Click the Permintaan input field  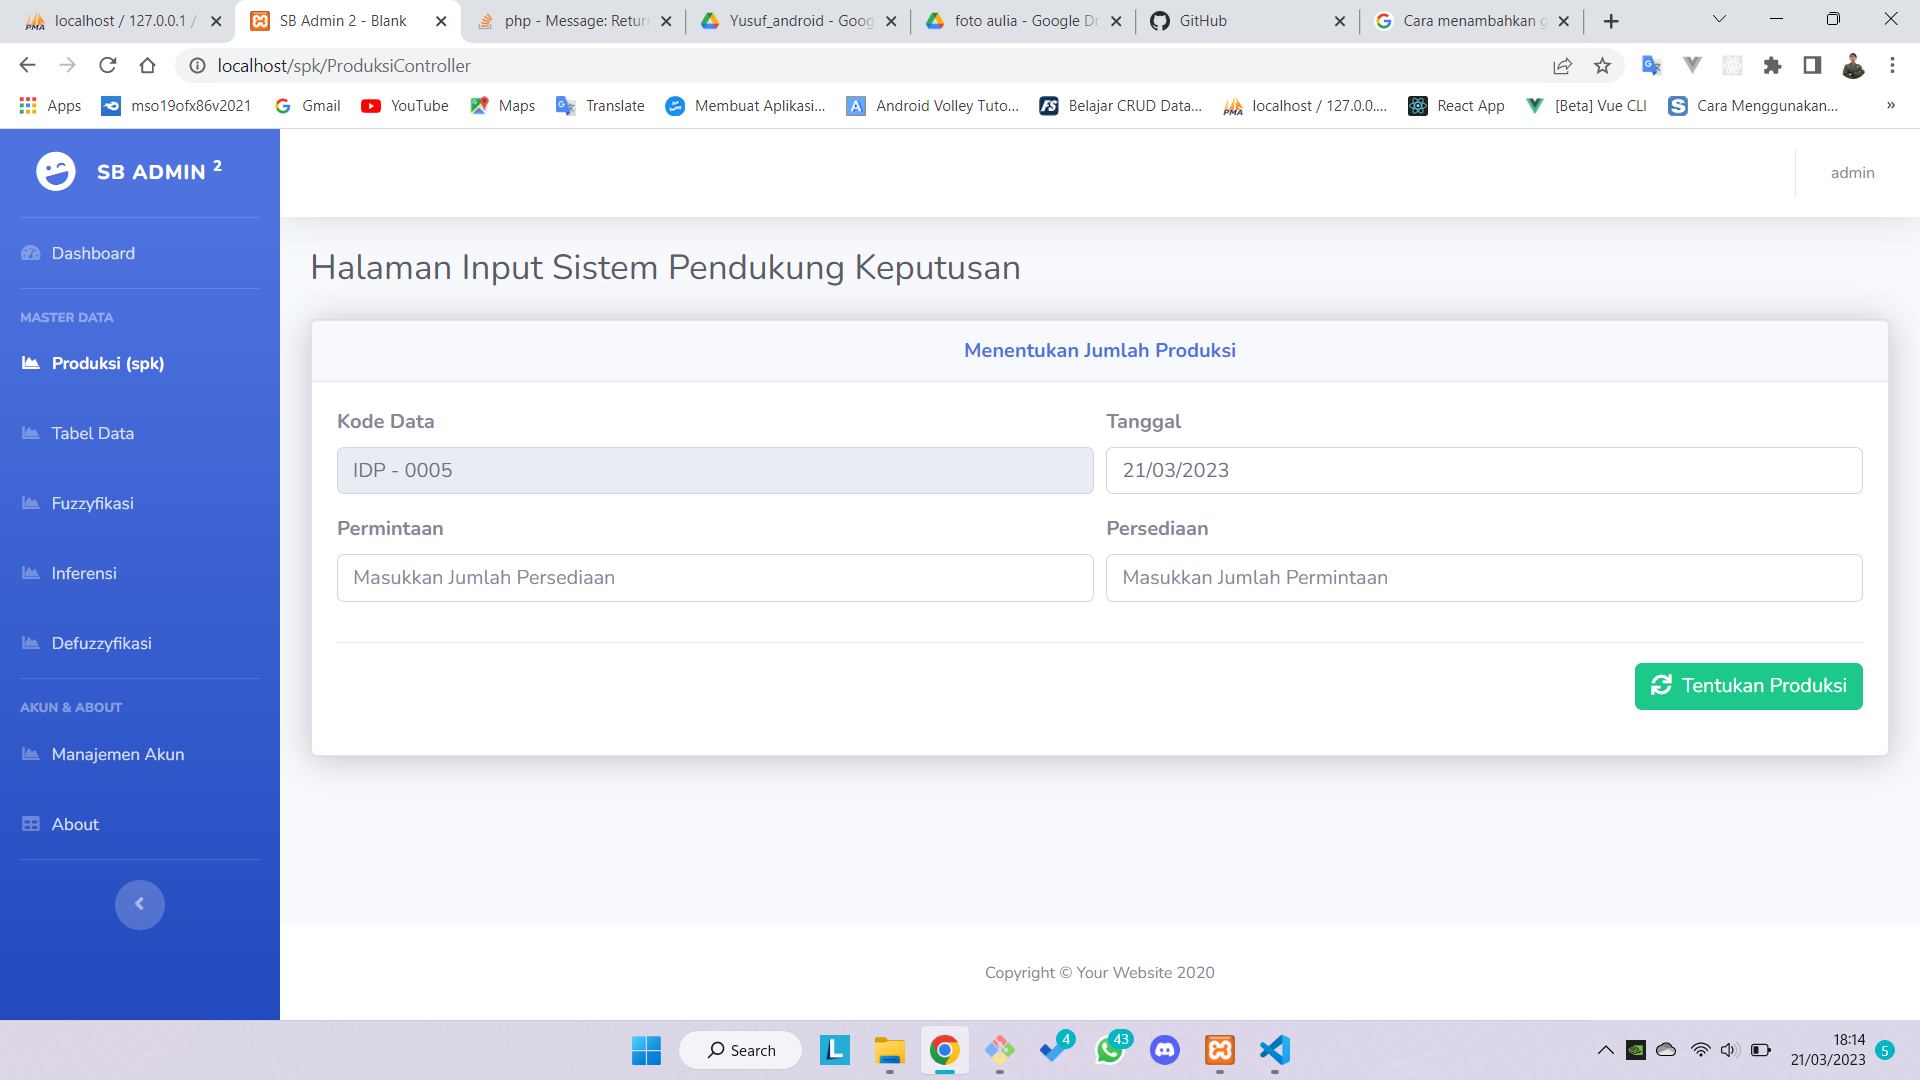[714, 578]
